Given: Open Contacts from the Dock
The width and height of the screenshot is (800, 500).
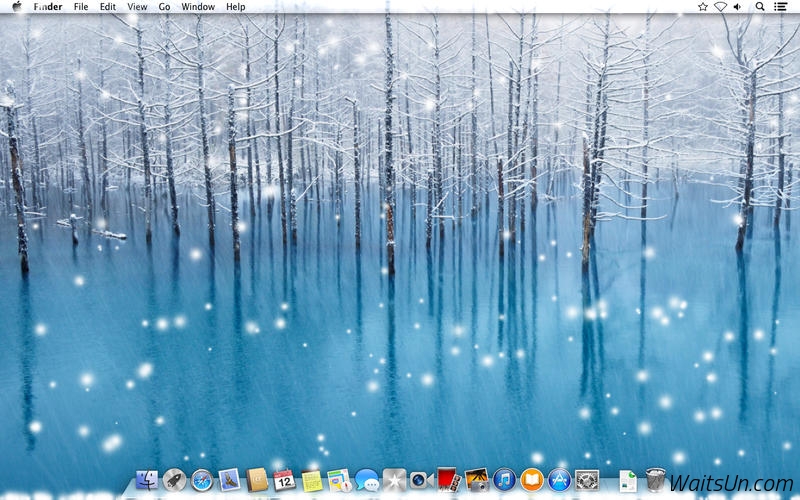Looking at the screenshot, I should (257, 480).
